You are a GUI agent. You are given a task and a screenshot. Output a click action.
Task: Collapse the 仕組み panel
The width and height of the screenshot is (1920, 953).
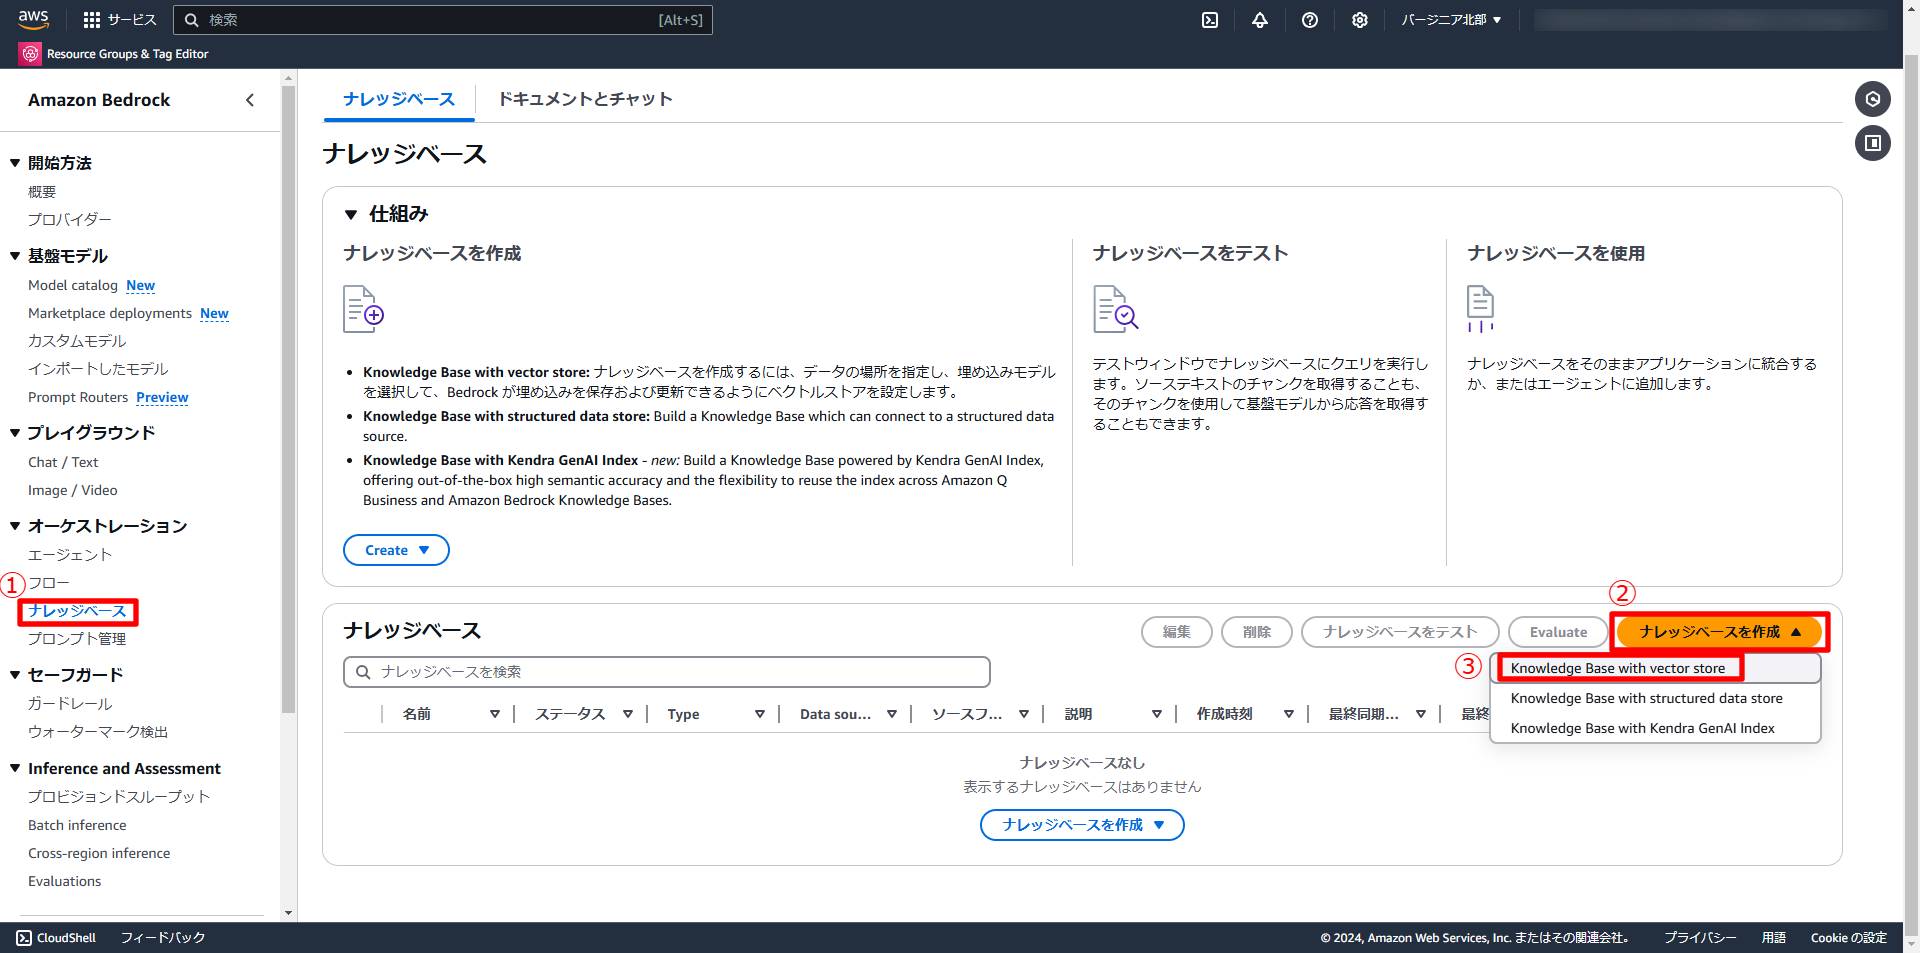tap(351, 214)
